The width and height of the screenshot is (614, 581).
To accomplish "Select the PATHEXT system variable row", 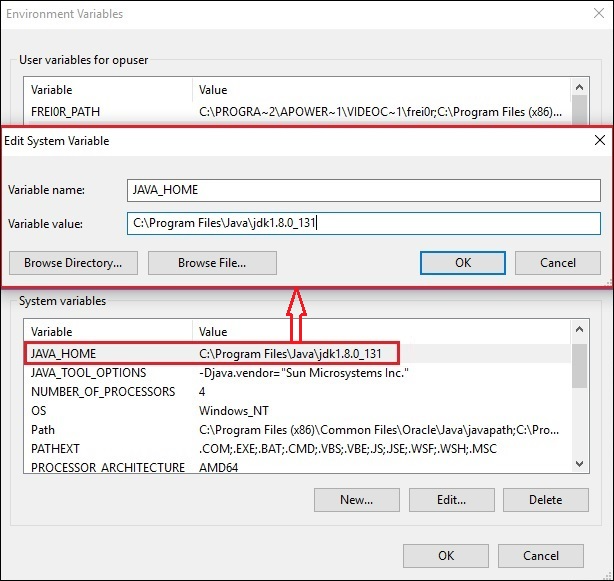I will point(297,449).
